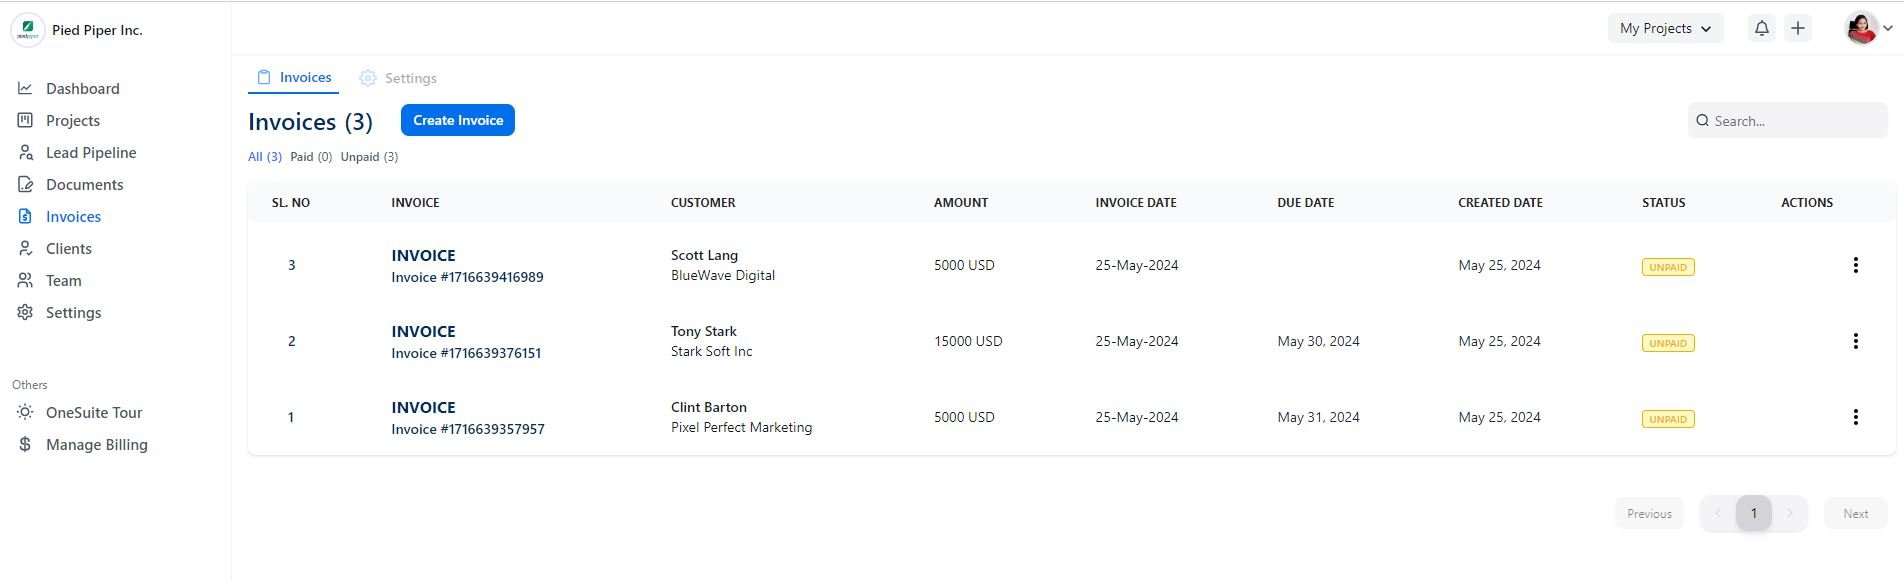Screen dimensions: 1904x580
Task: Open actions menu for Scott Lang invoice
Action: point(1855,265)
